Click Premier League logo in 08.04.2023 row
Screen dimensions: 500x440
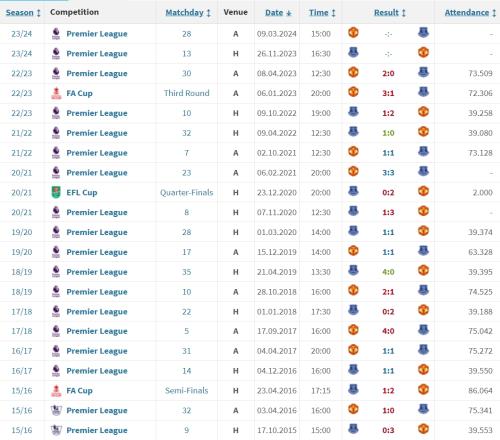coord(56,73)
